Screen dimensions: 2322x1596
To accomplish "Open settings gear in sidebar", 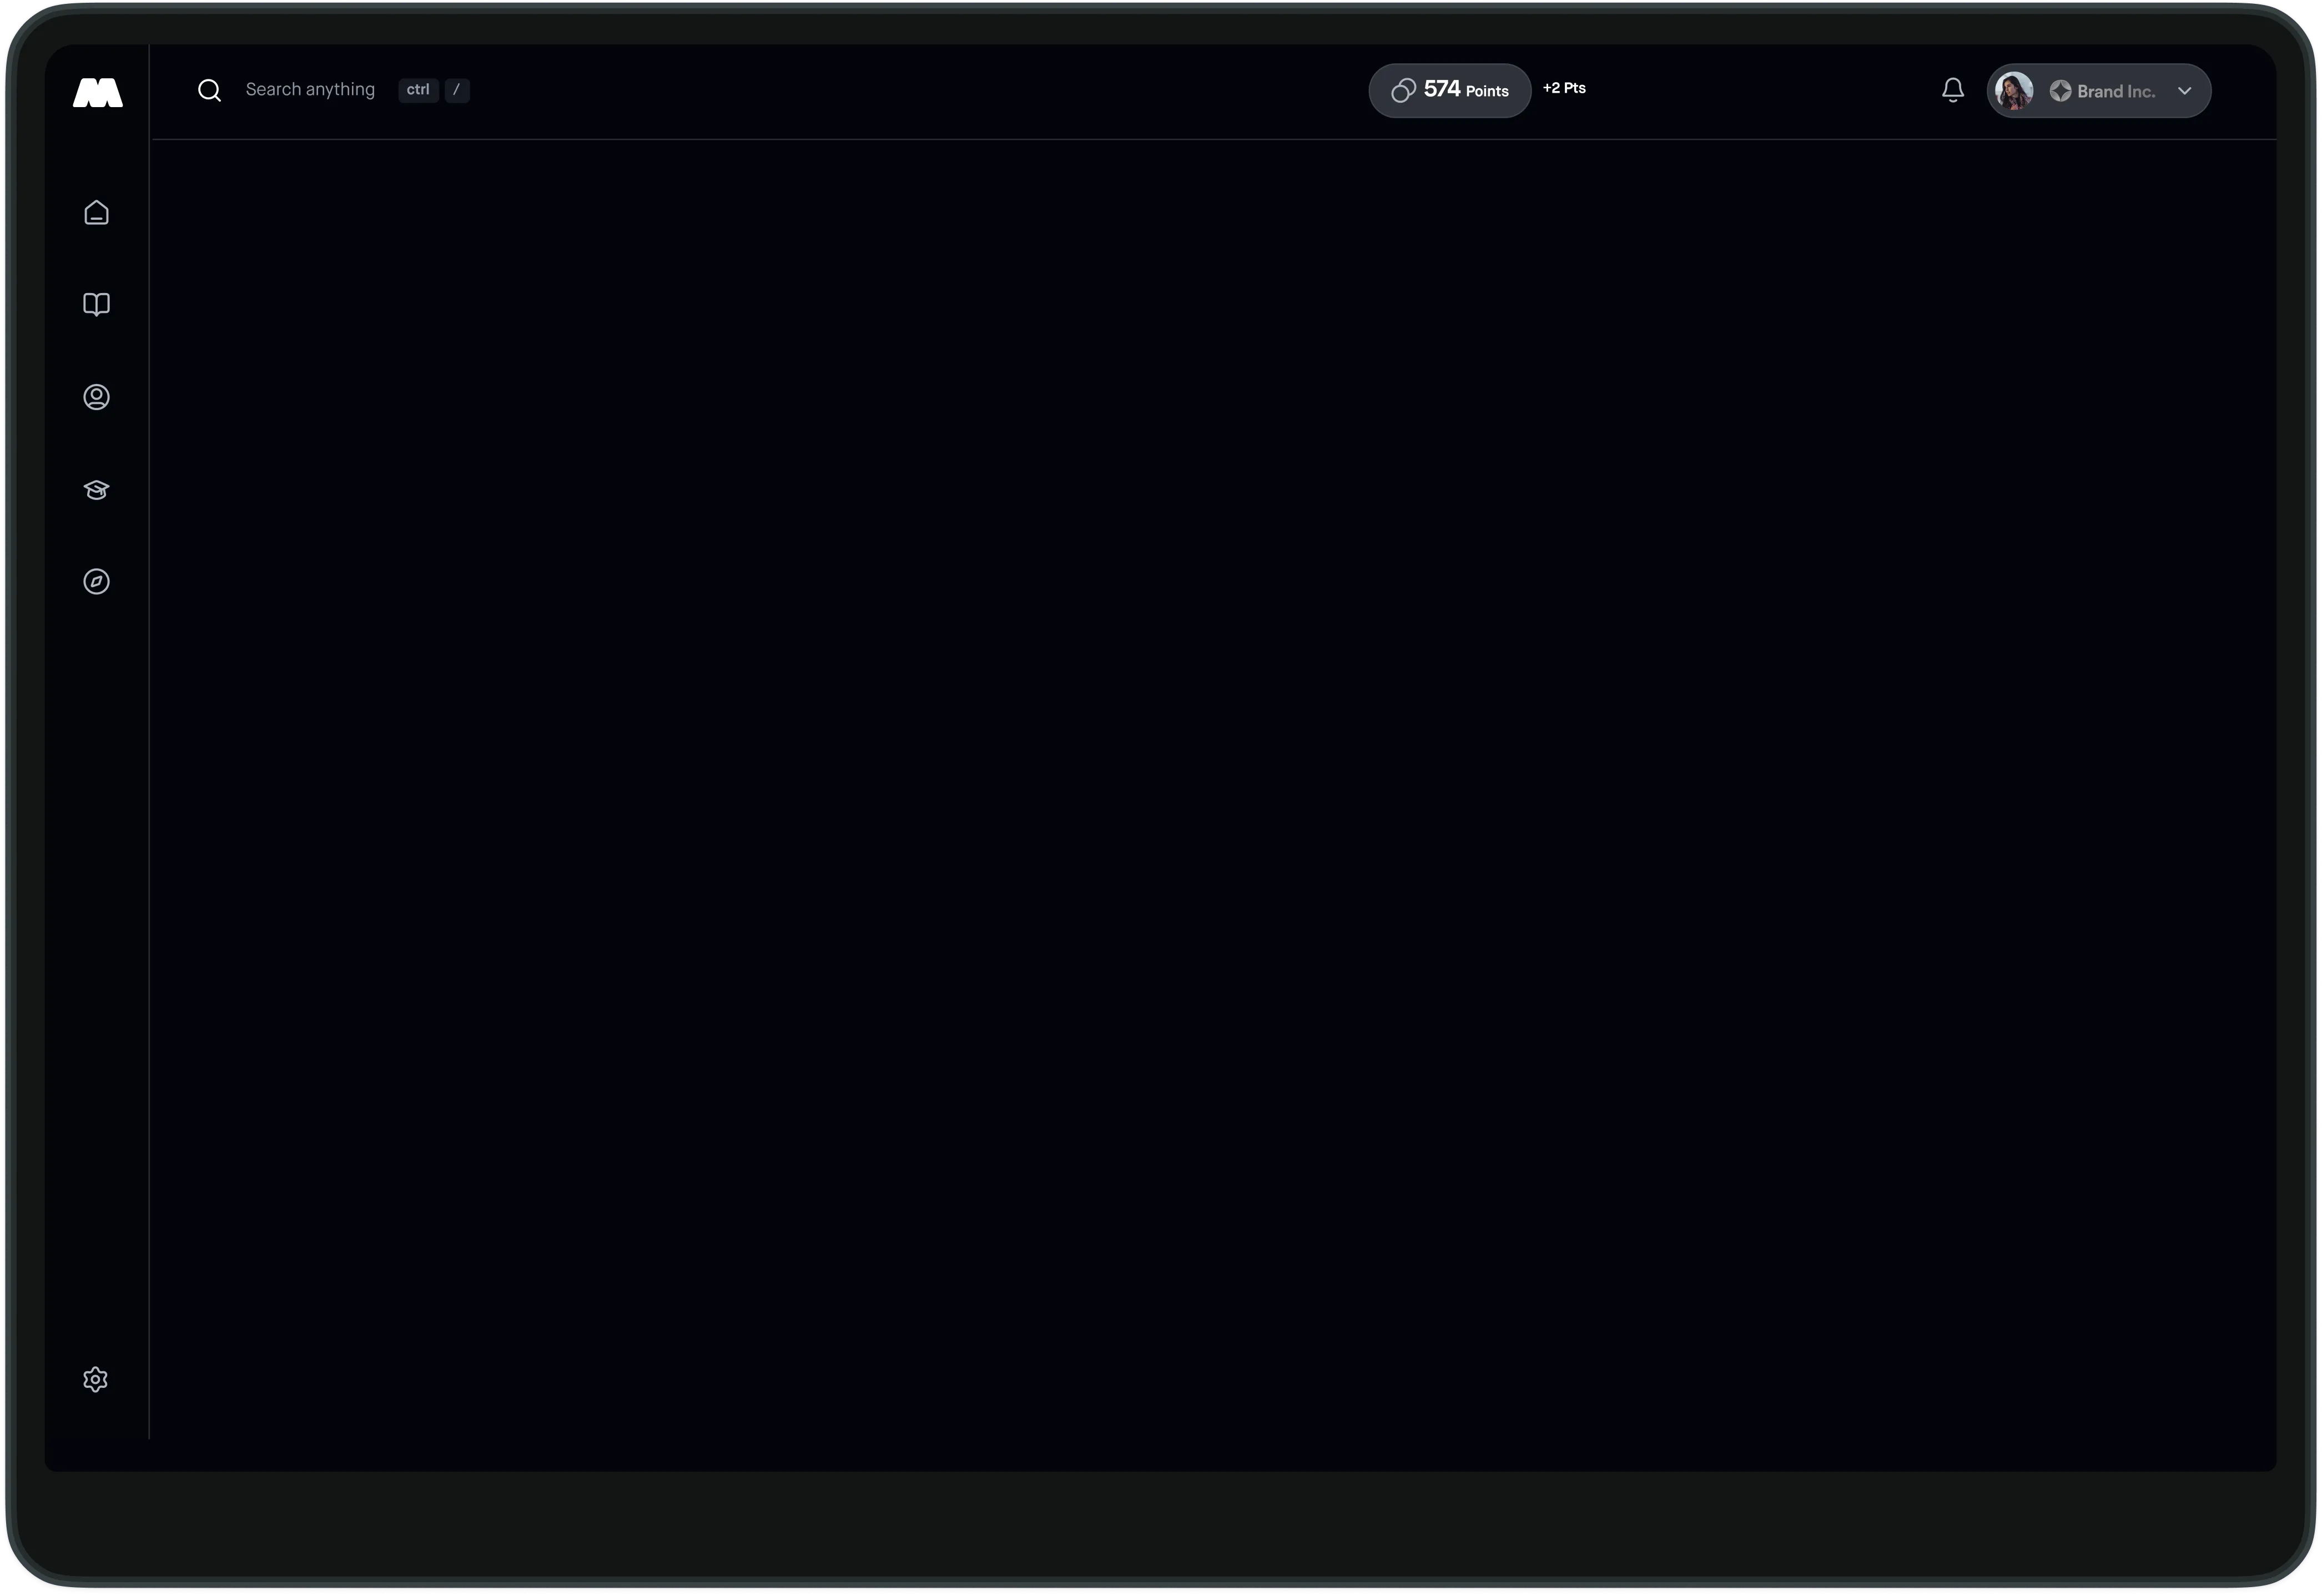I will (x=95, y=1379).
